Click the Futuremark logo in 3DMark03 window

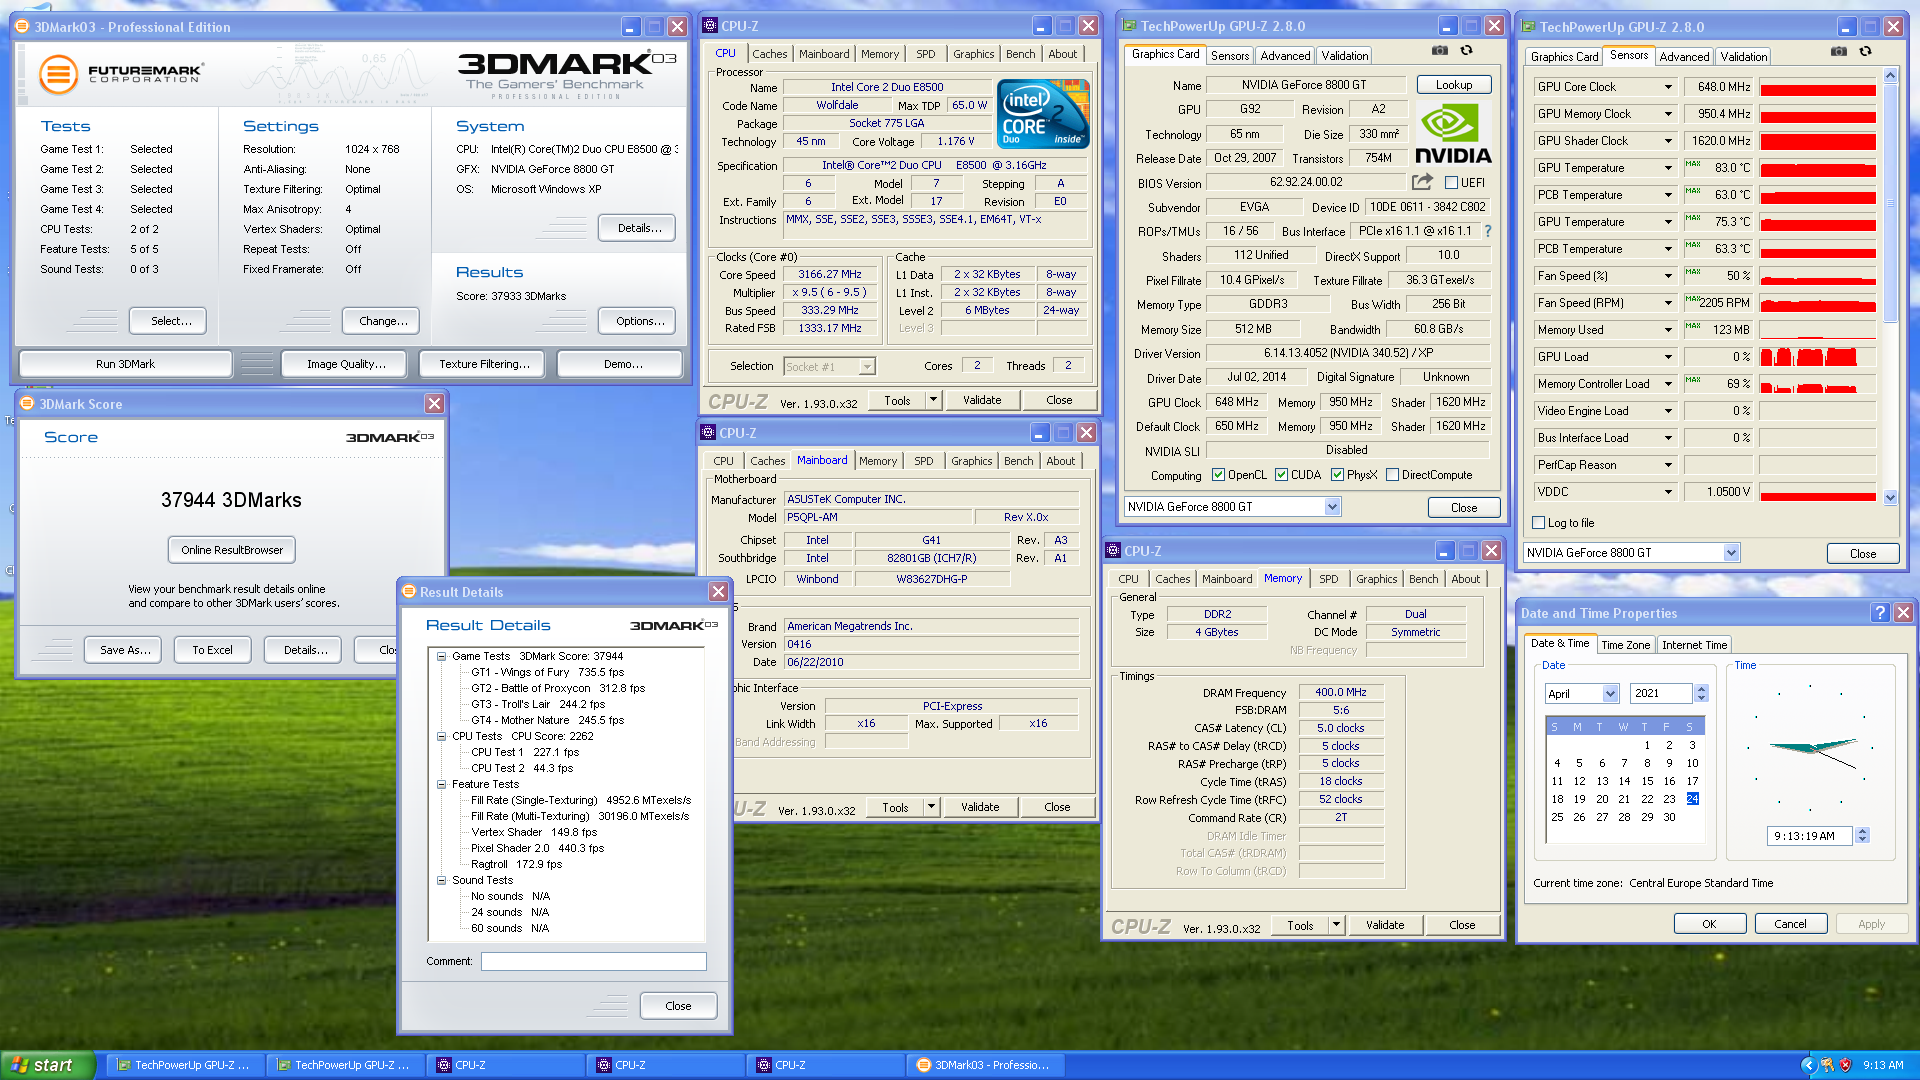[121, 74]
